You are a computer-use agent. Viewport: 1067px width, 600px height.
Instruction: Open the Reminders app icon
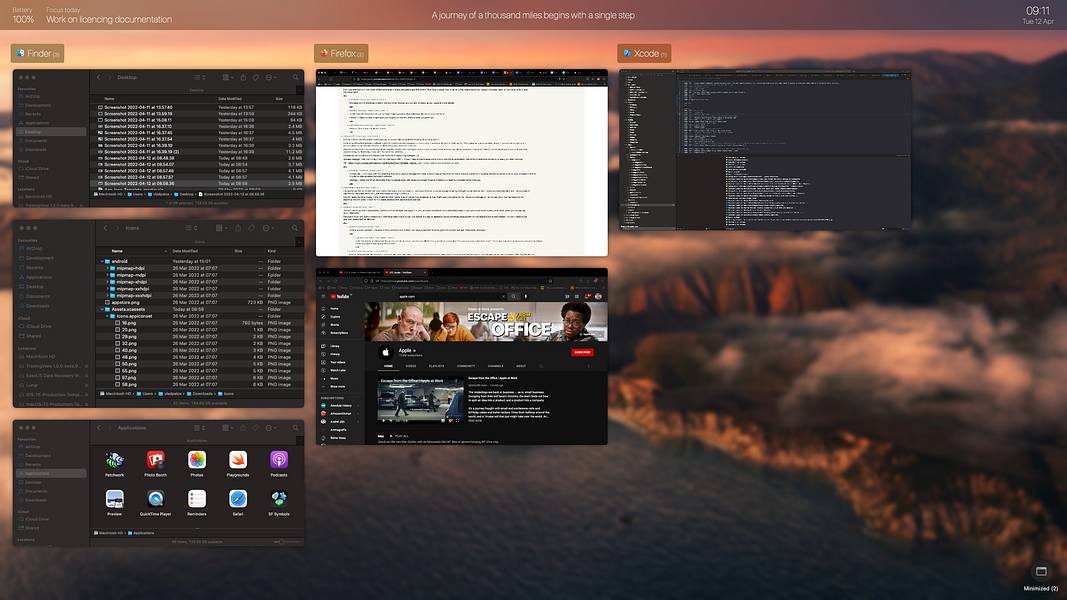pos(197,499)
